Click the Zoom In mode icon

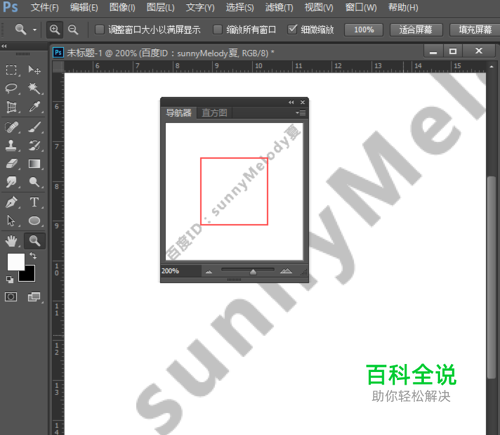(55, 30)
